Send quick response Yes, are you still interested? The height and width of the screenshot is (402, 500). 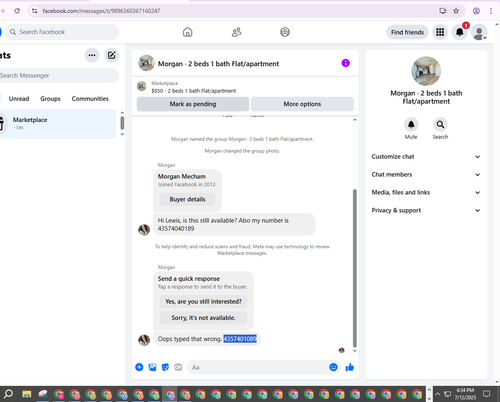point(203,302)
